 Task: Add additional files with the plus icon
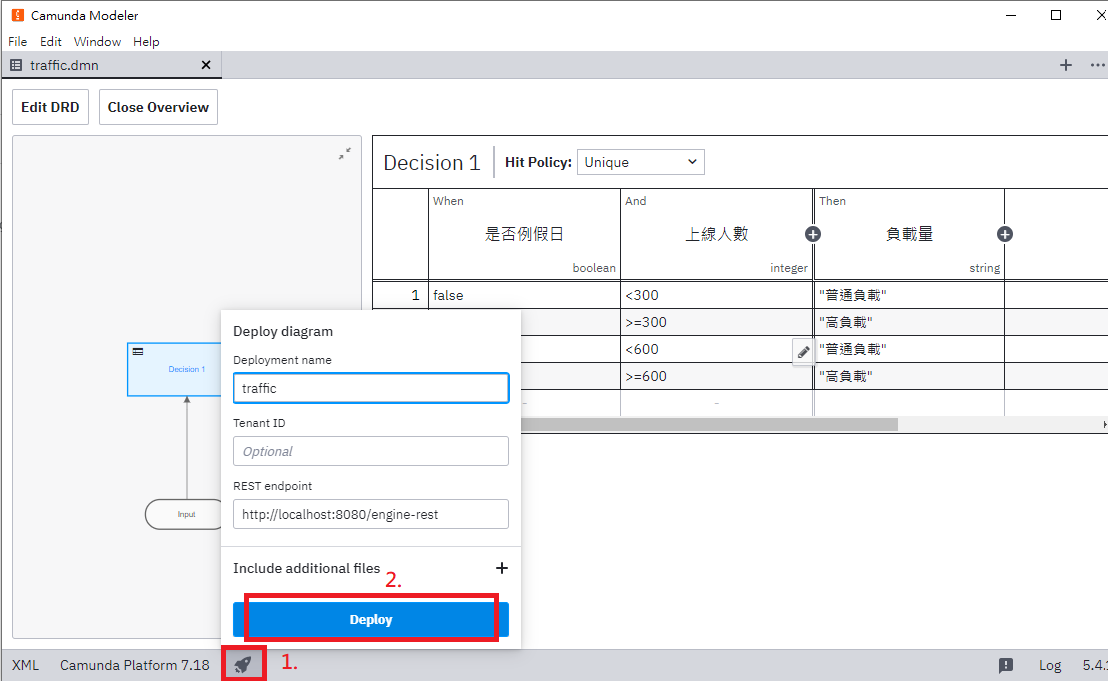[502, 568]
